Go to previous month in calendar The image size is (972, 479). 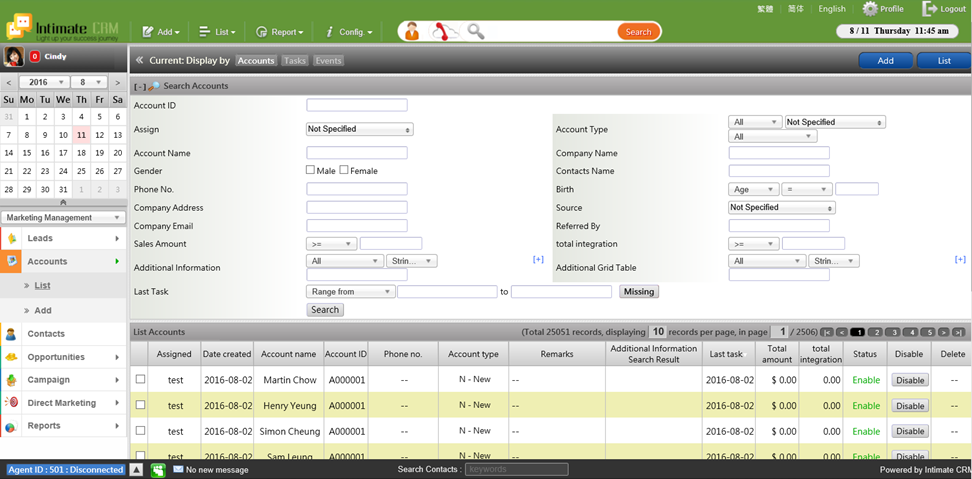point(9,82)
